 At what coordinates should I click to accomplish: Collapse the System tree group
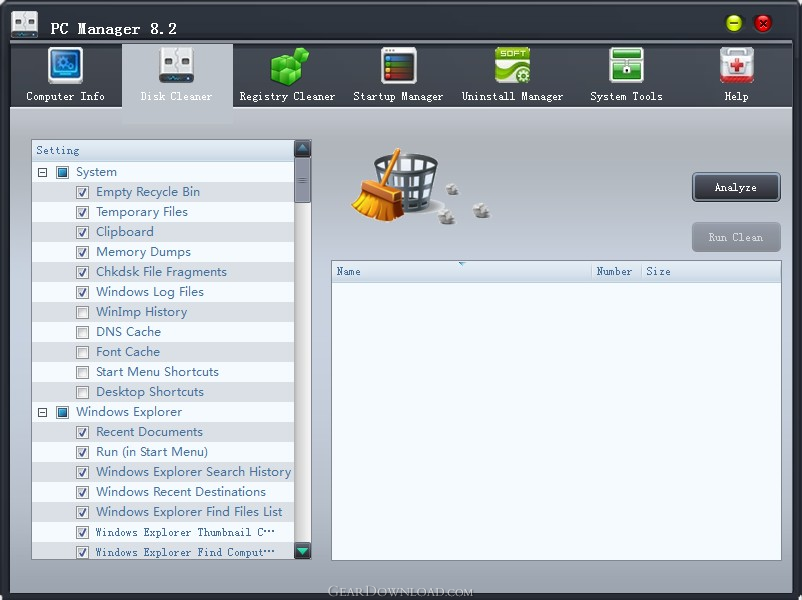click(42, 172)
